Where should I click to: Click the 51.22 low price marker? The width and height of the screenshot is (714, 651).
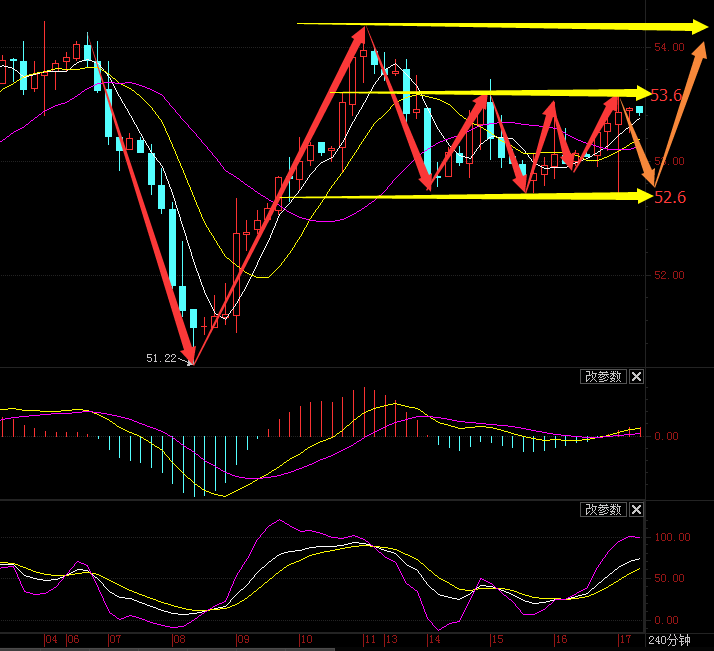(x=160, y=358)
